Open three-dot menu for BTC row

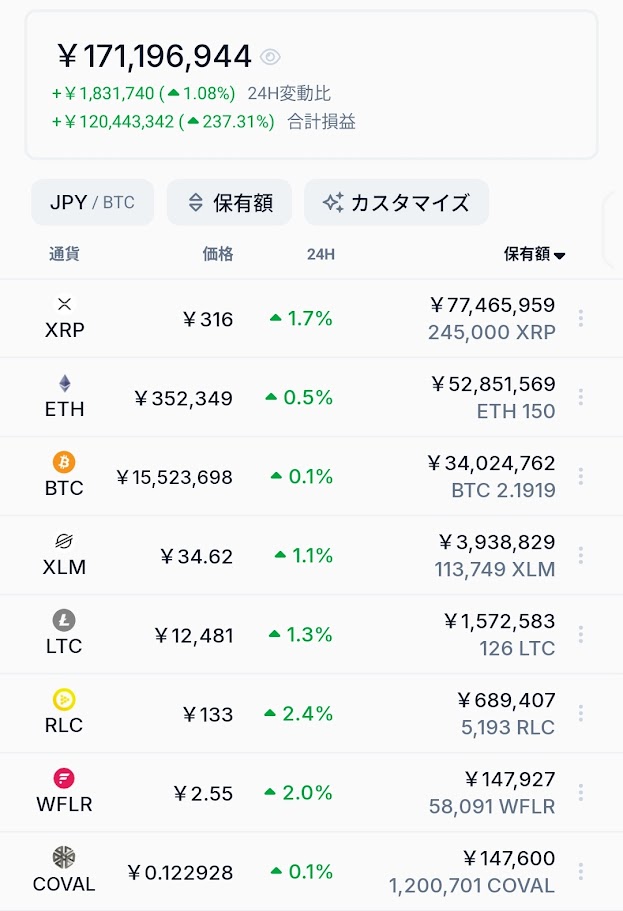tap(581, 476)
